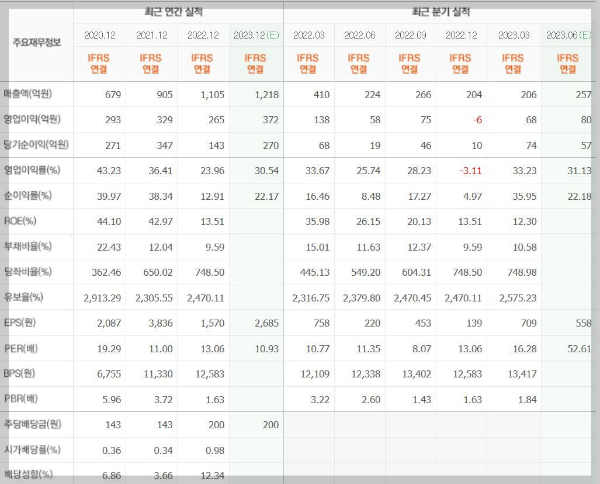Select the 영업이익(억원) row label

(x=32, y=119)
